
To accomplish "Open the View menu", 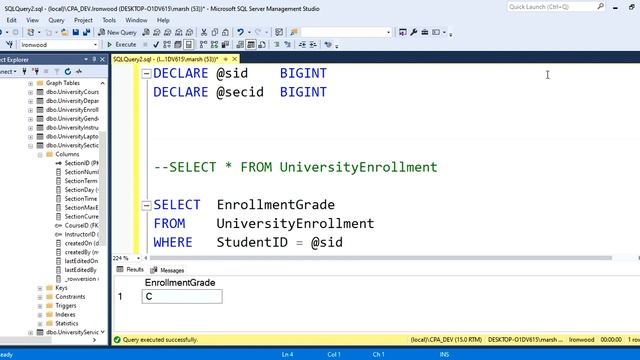I will coord(32,20).
